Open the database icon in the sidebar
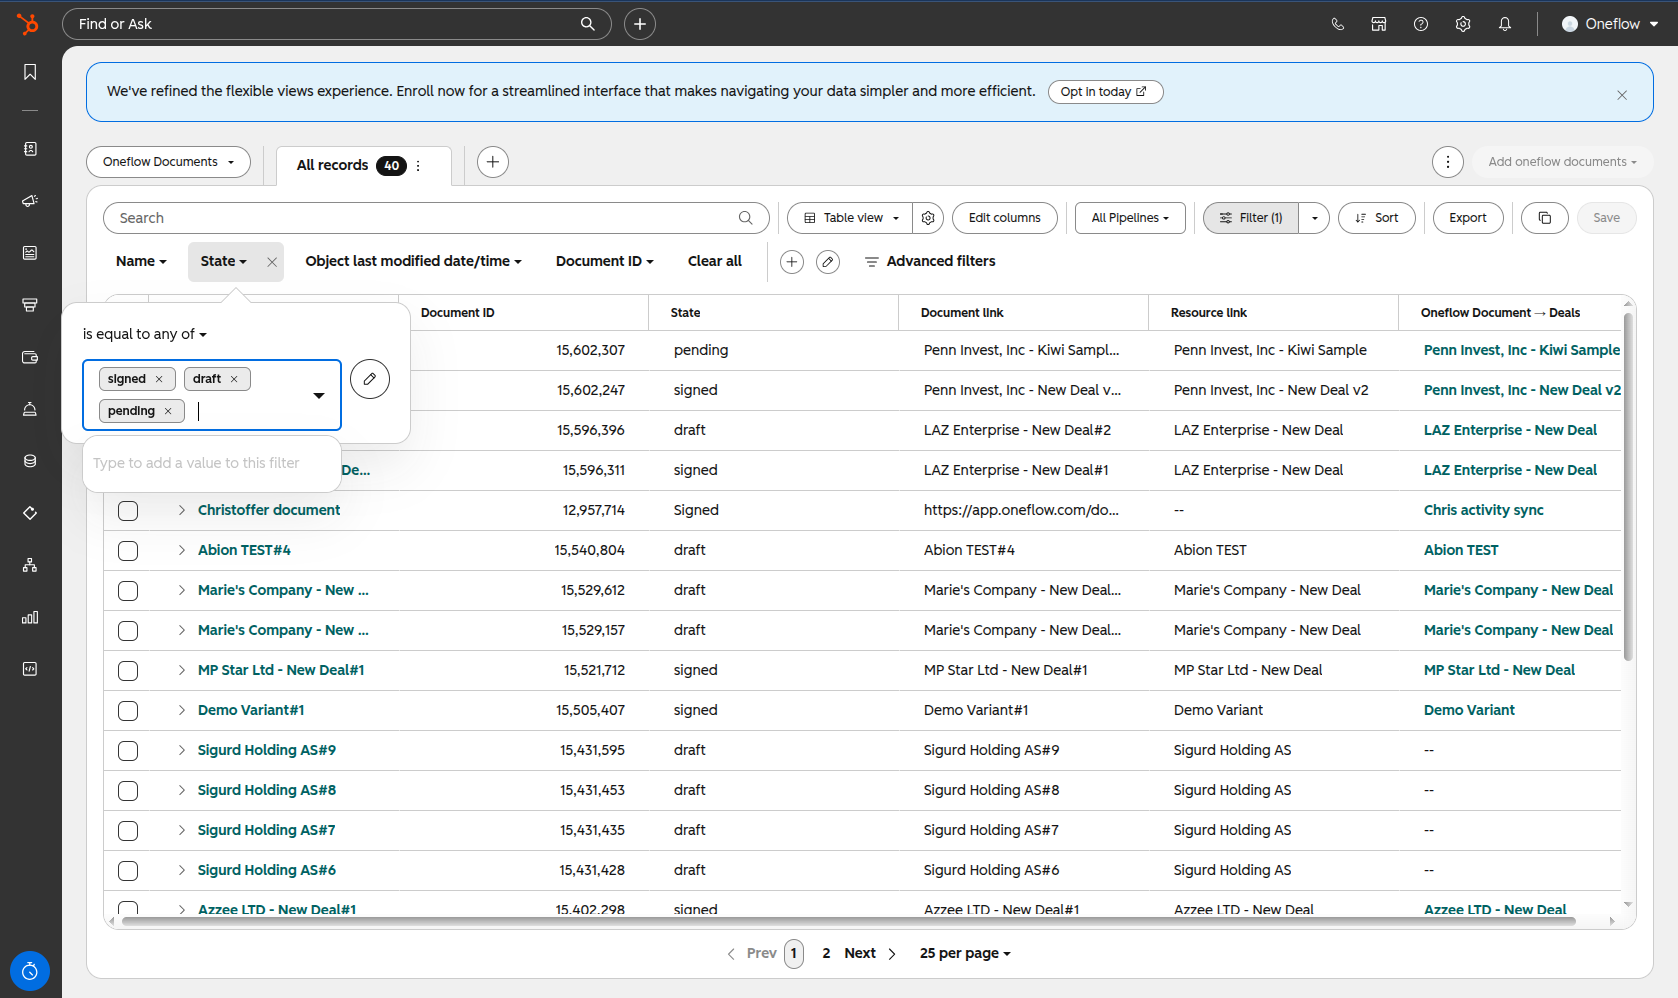Image resolution: width=1678 pixels, height=998 pixels. [30, 461]
